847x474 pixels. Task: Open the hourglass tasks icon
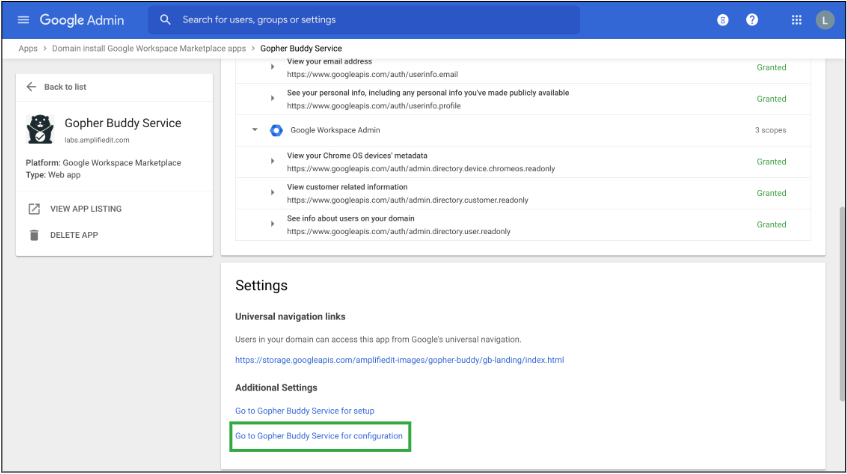pyautogui.click(x=722, y=20)
